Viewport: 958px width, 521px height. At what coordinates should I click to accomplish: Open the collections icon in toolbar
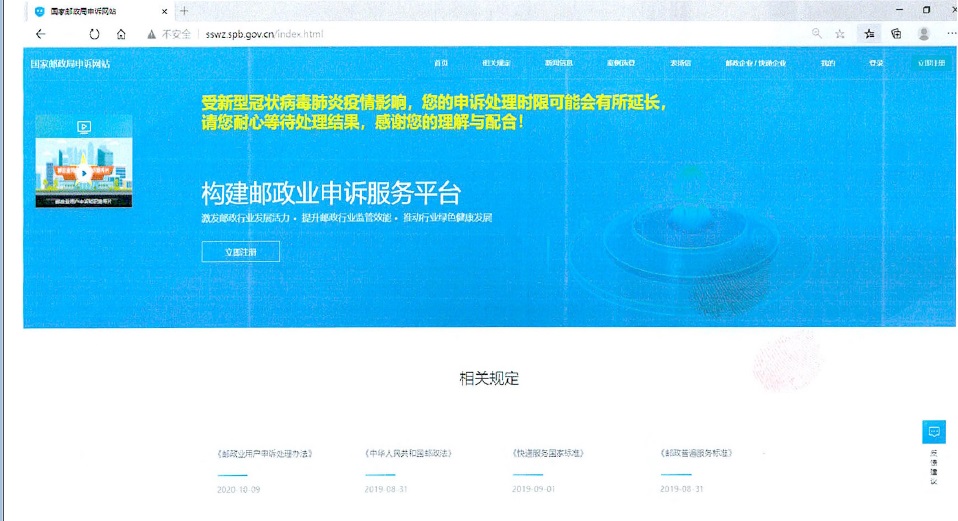(x=897, y=33)
